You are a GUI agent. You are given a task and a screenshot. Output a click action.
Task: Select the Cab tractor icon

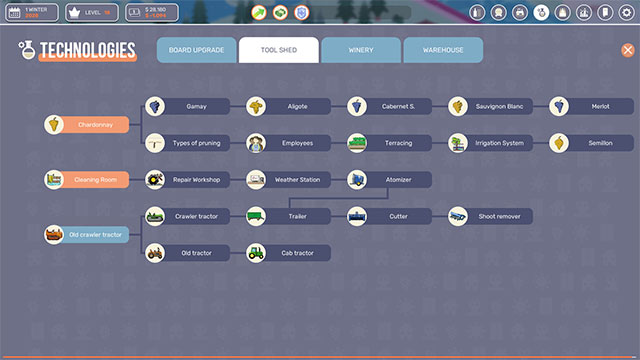[x=256, y=253]
